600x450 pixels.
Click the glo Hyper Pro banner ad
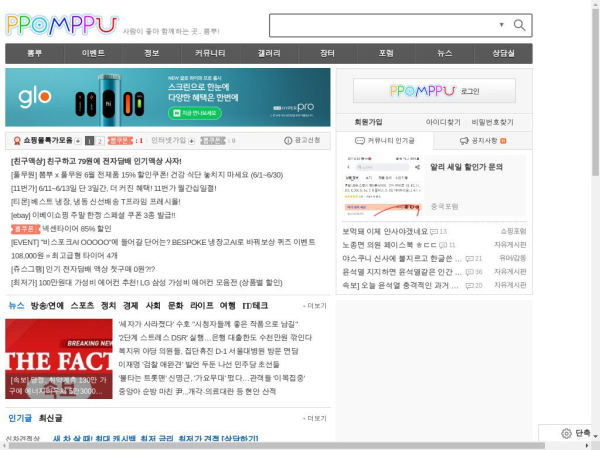coord(168,97)
